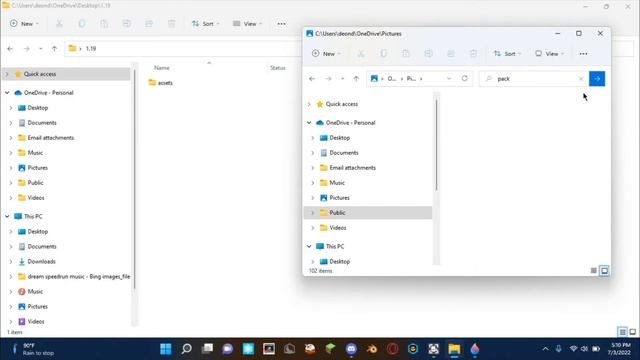Open the New menu in Pictures window
The height and width of the screenshot is (360, 640).
tap(326, 53)
